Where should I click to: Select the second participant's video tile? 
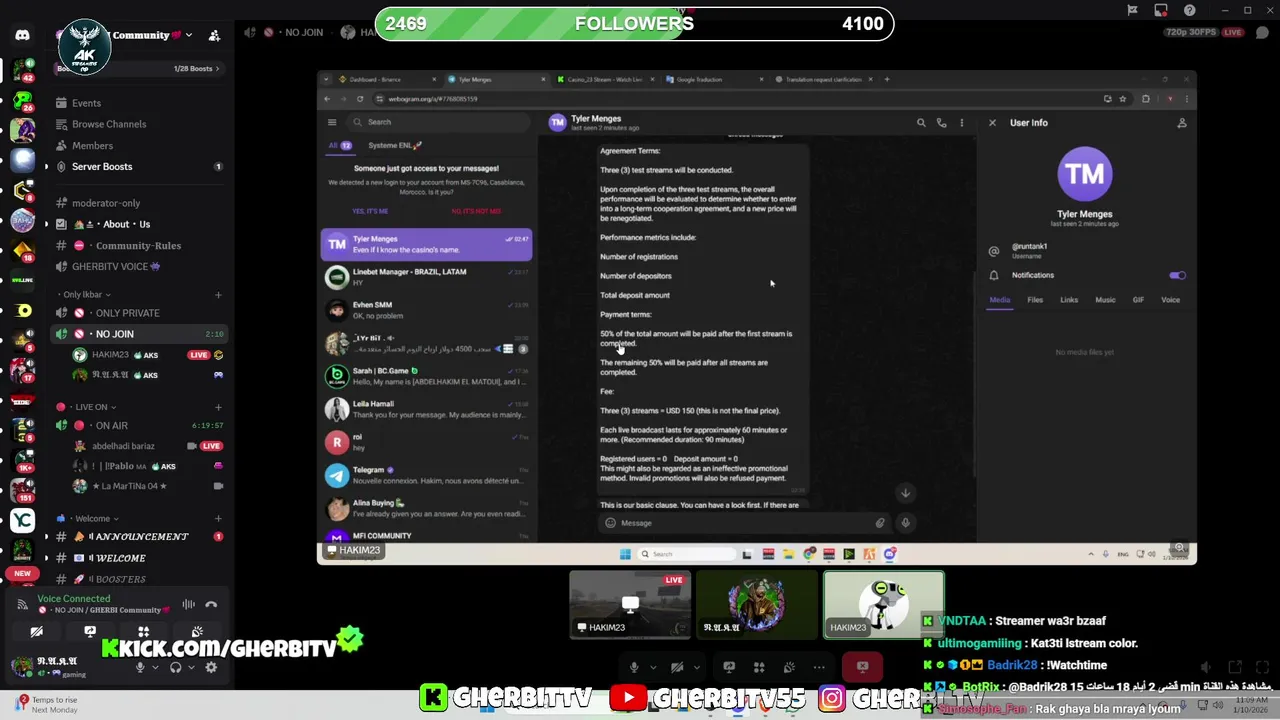tap(756, 605)
